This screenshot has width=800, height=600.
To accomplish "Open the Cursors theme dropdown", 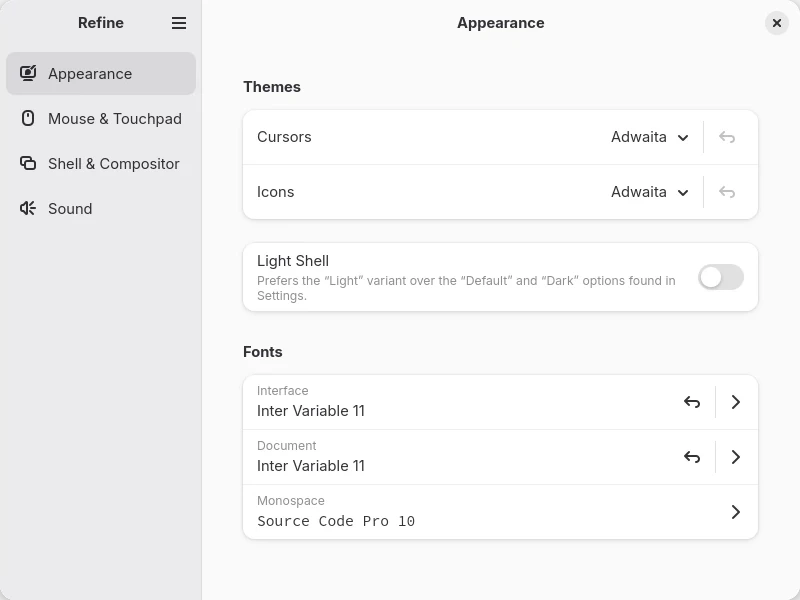I will [650, 137].
